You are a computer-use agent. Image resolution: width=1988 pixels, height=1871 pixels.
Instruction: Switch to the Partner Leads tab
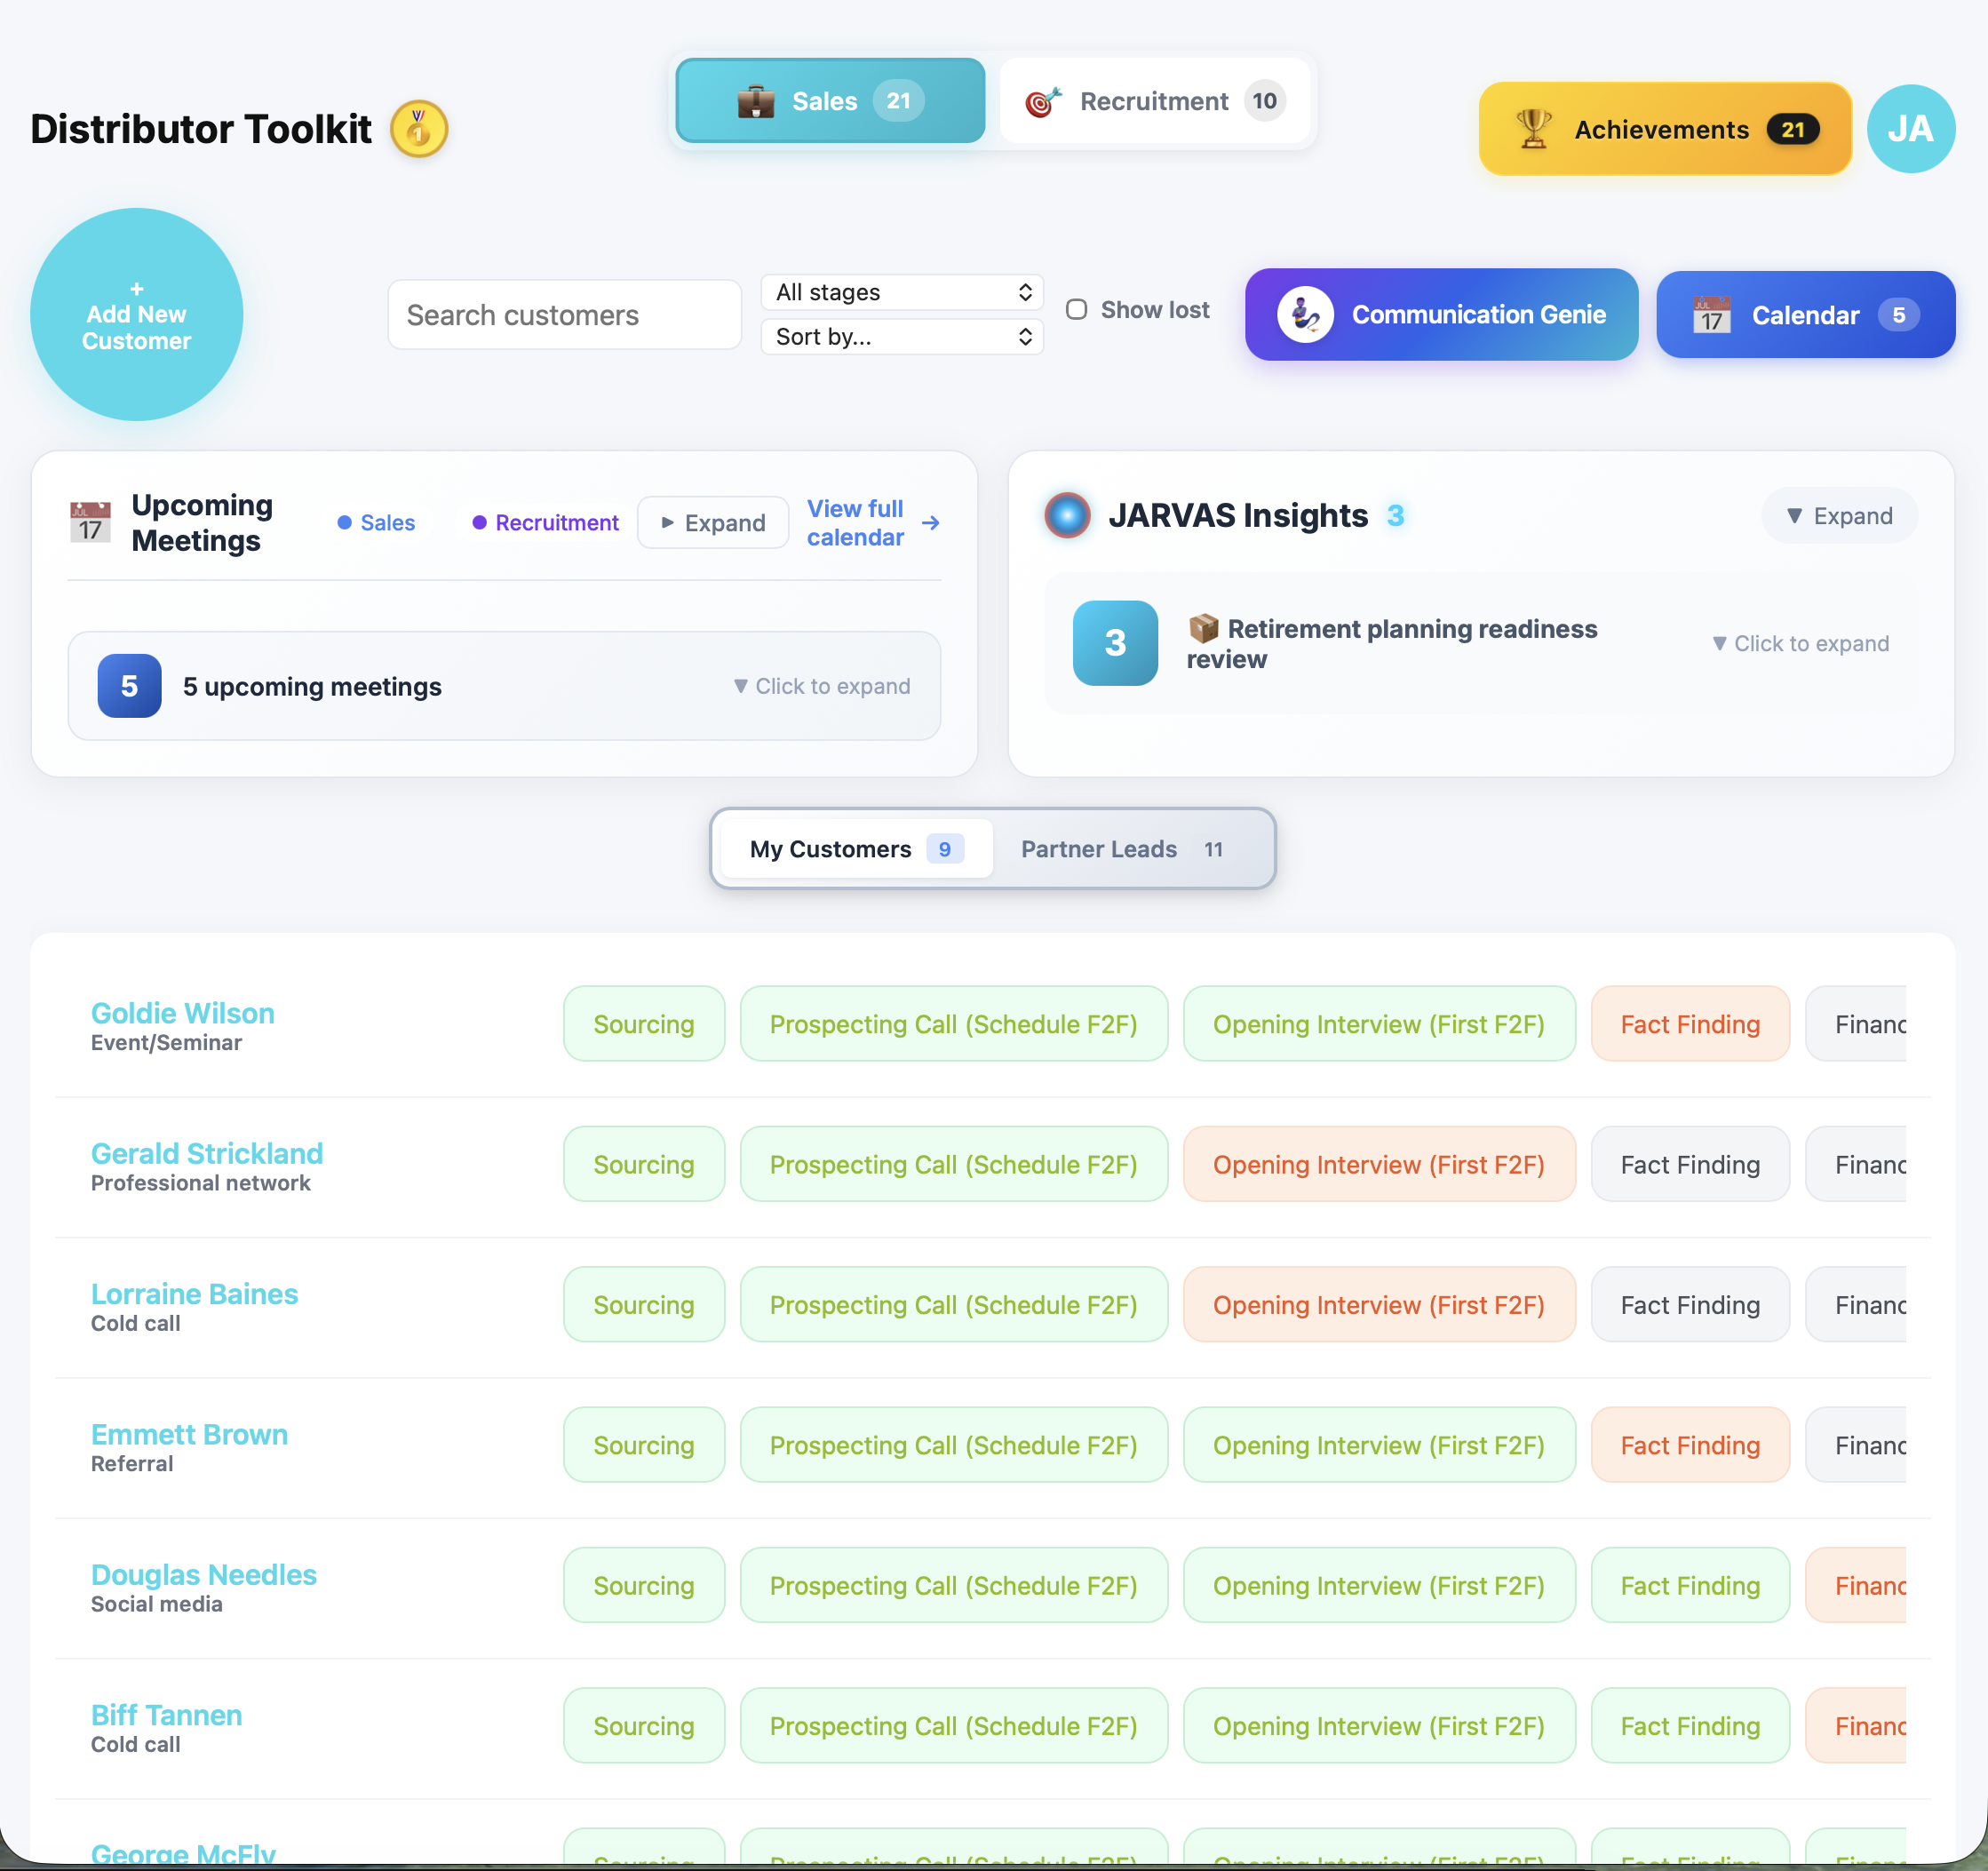click(1121, 849)
